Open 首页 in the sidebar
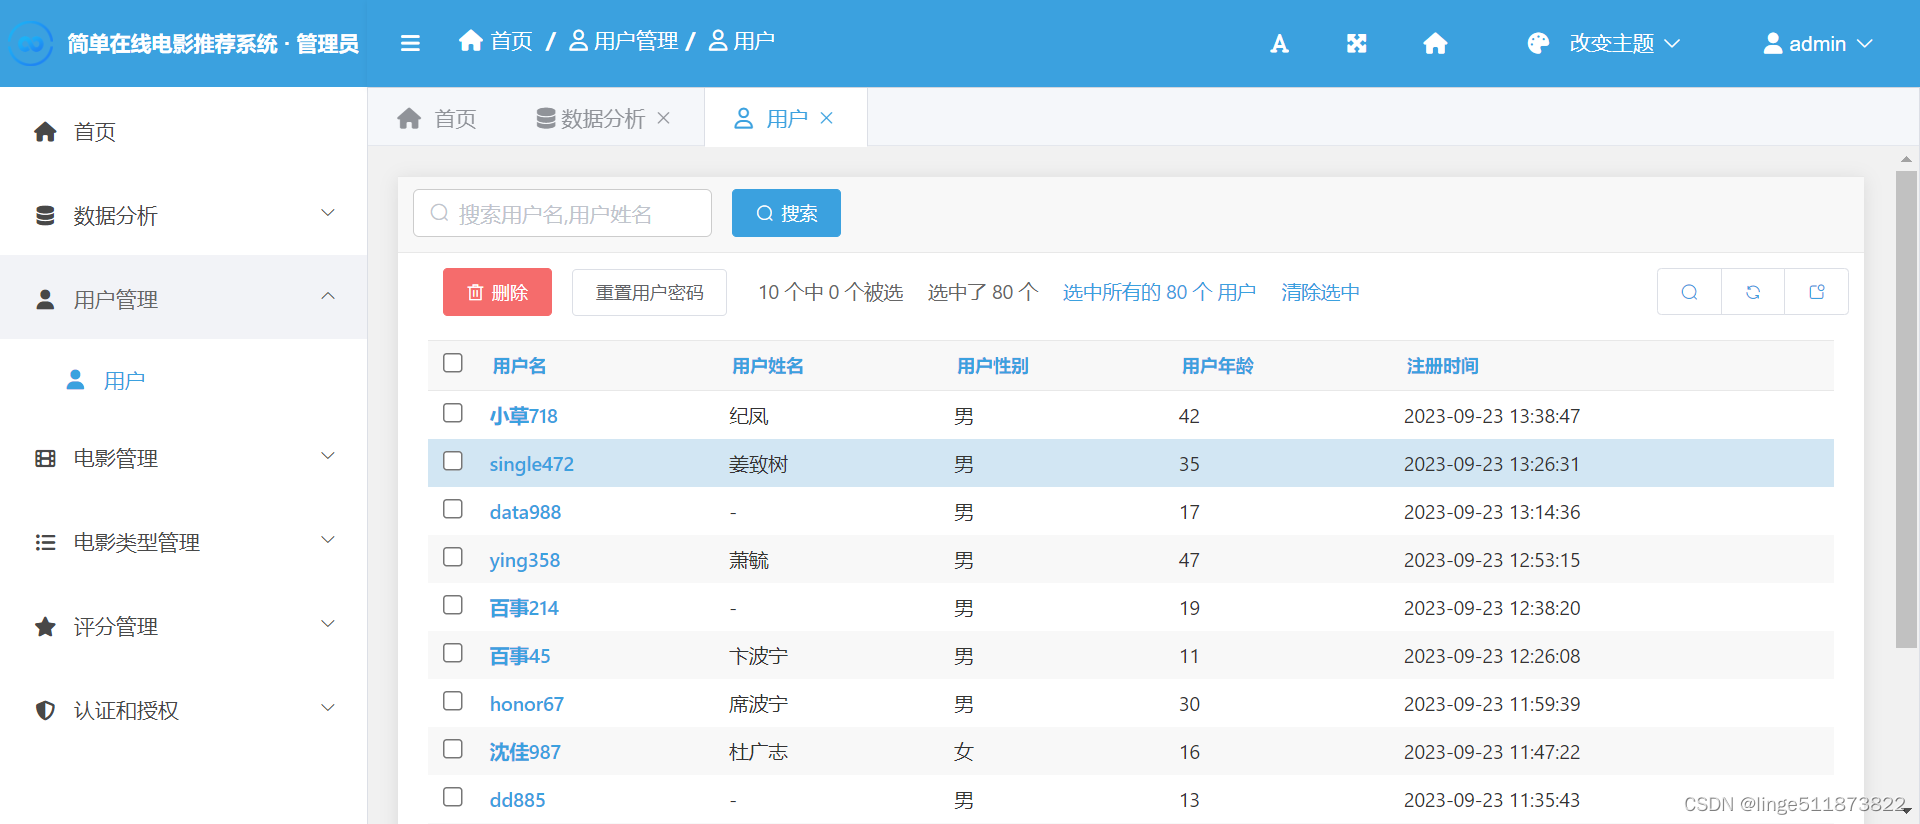 (183, 132)
